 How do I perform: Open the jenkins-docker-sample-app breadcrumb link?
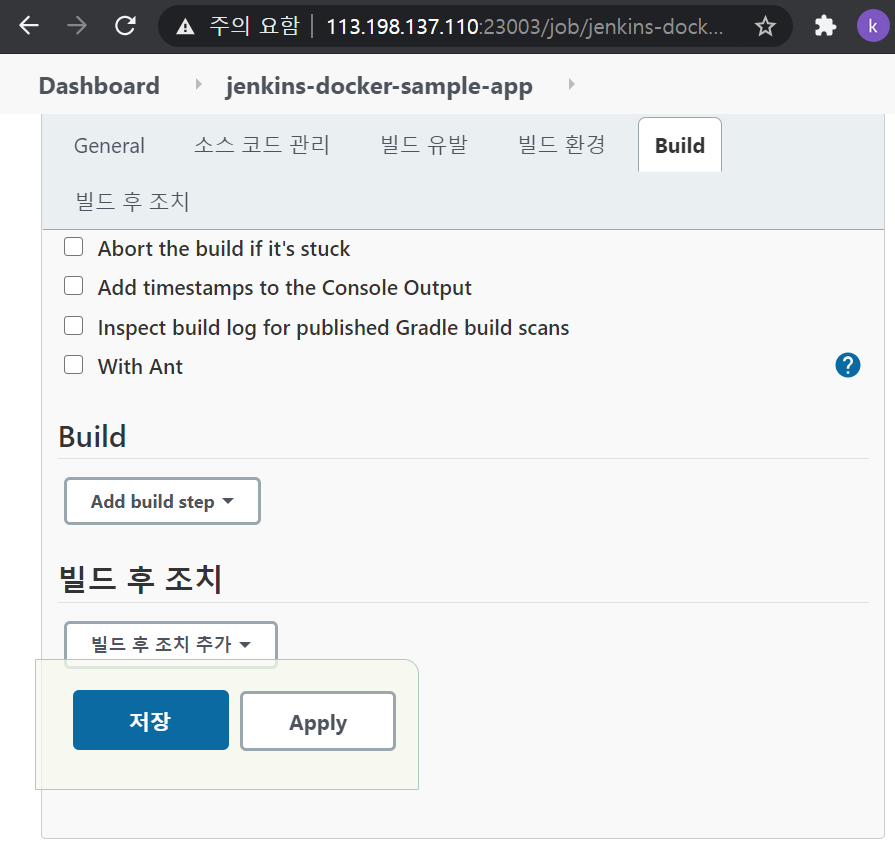(379, 86)
